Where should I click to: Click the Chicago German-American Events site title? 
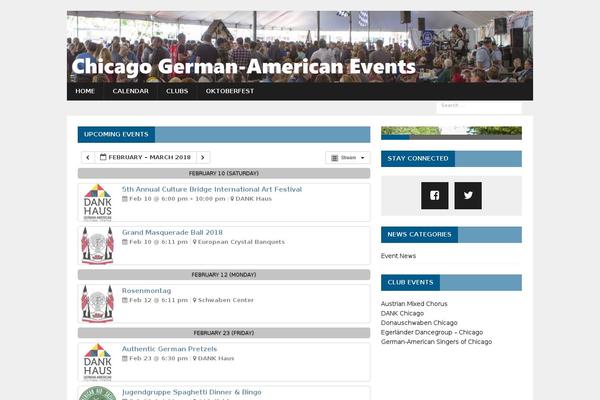243,66
